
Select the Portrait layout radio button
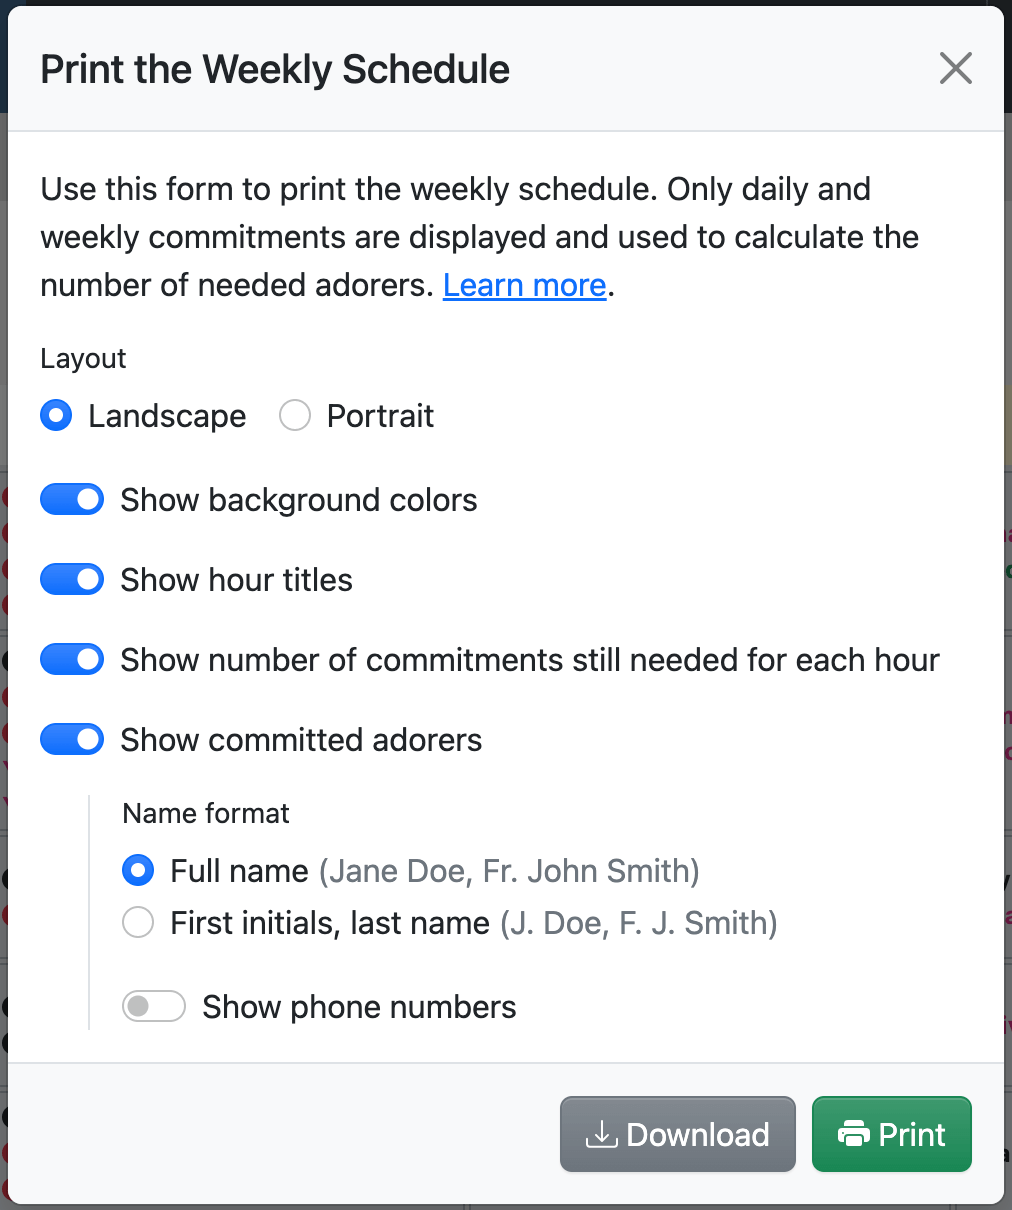tap(295, 415)
